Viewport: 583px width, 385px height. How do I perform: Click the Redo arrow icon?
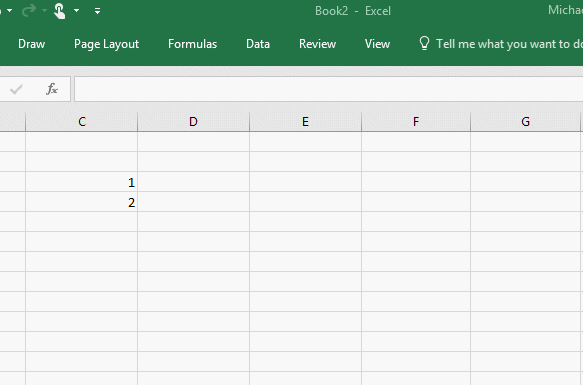pyautogui.click(x=29, y=11)
